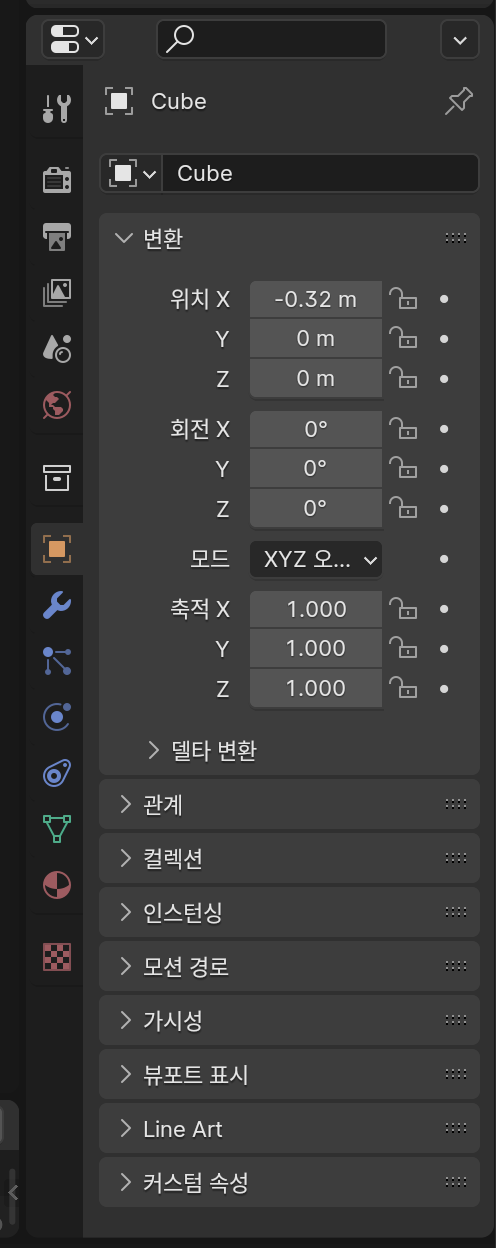This screenshot has width=496, height=1248.
Task: Animate 위치 Y property dot
Action: pos(444,339)
